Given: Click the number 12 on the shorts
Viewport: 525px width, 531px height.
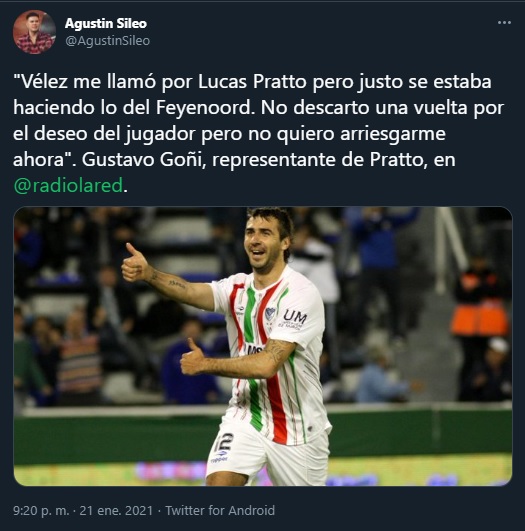Looking at the screenshot, I should [x=224, y=442].
